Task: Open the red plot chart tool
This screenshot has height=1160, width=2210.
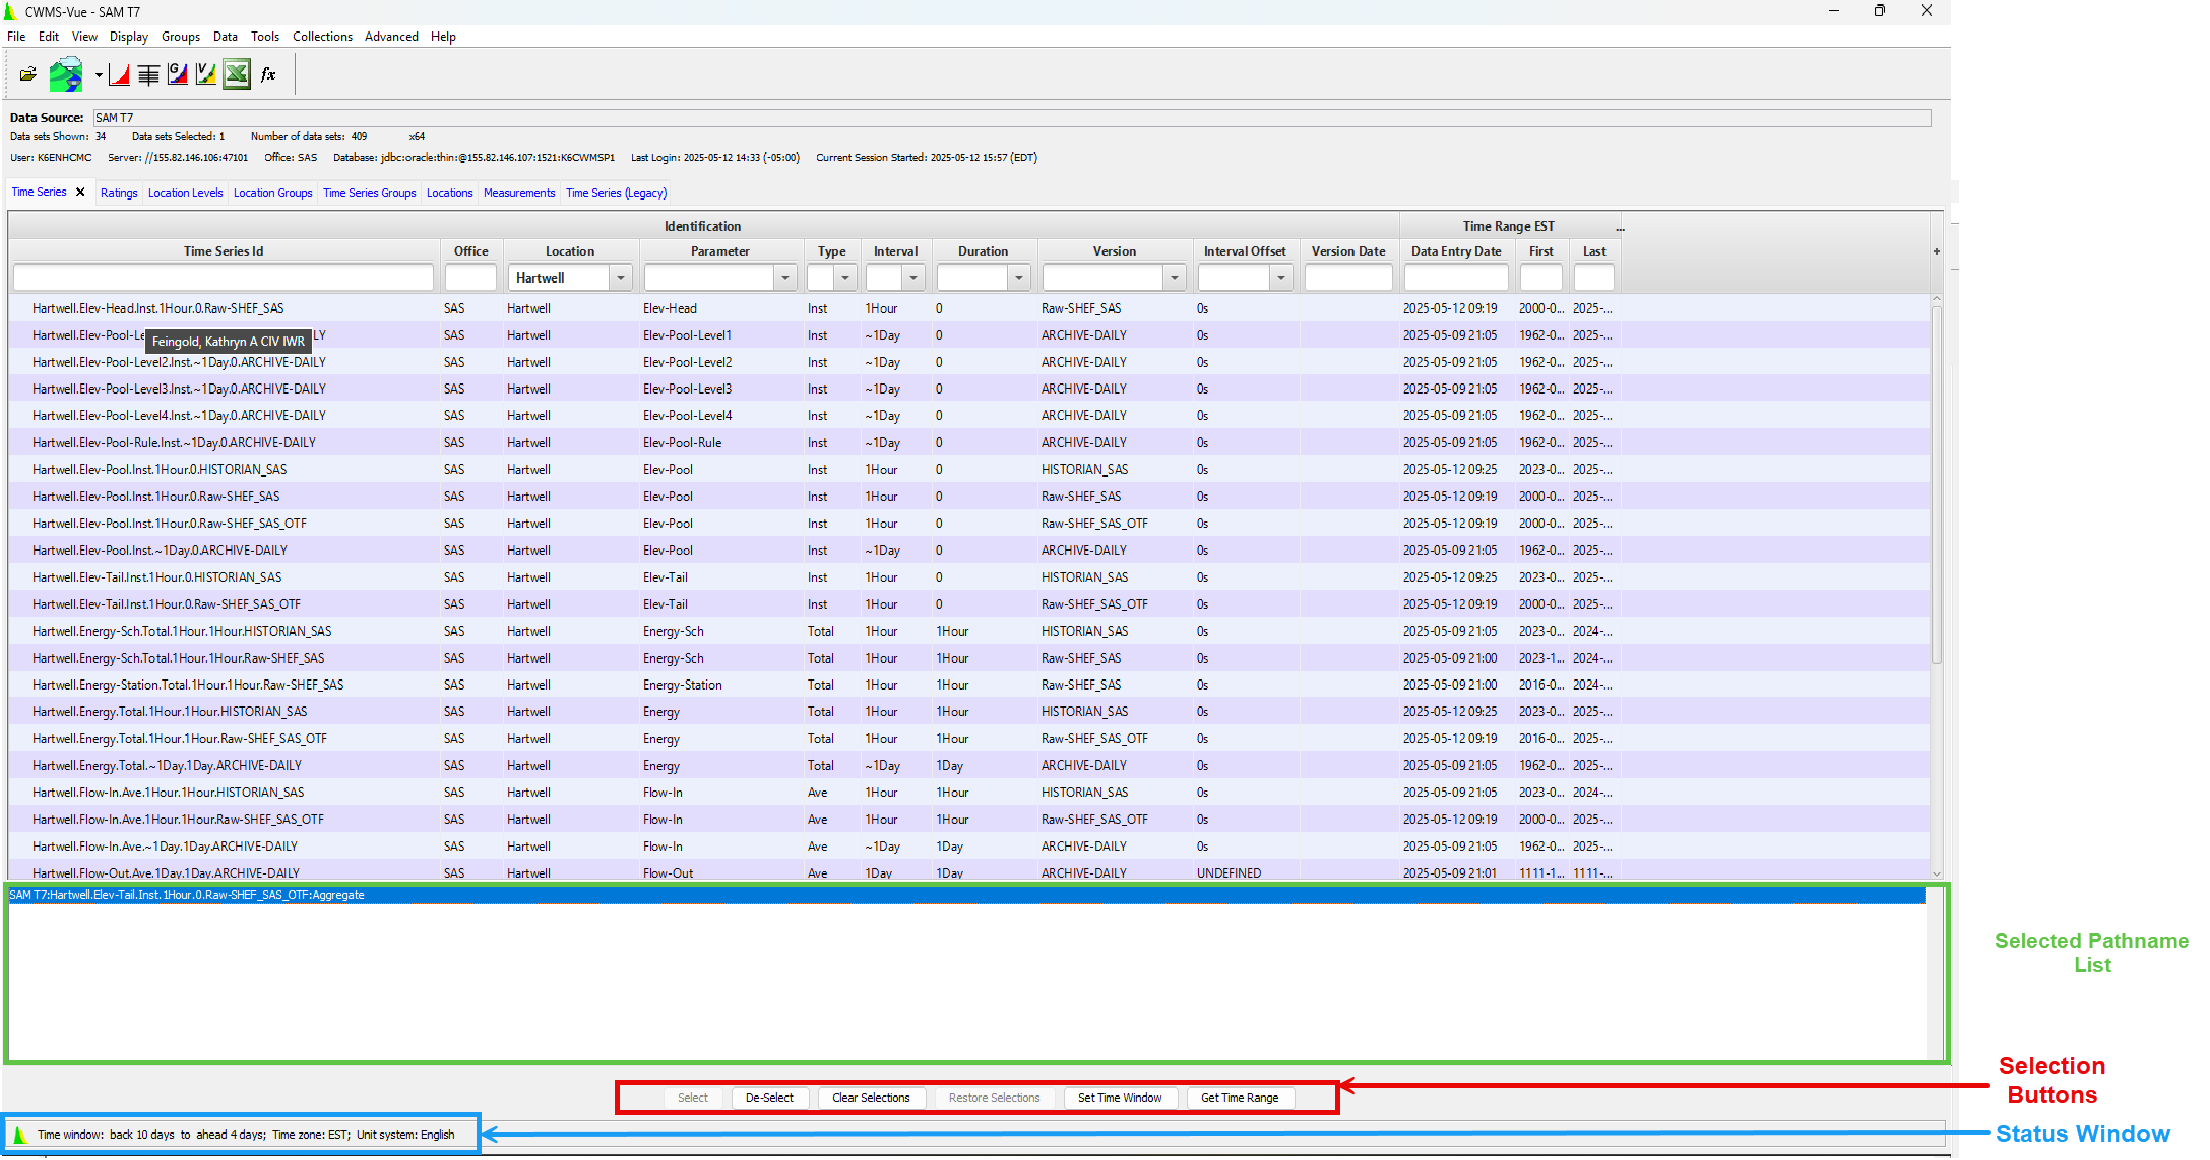Action: (x=120, y=74)
